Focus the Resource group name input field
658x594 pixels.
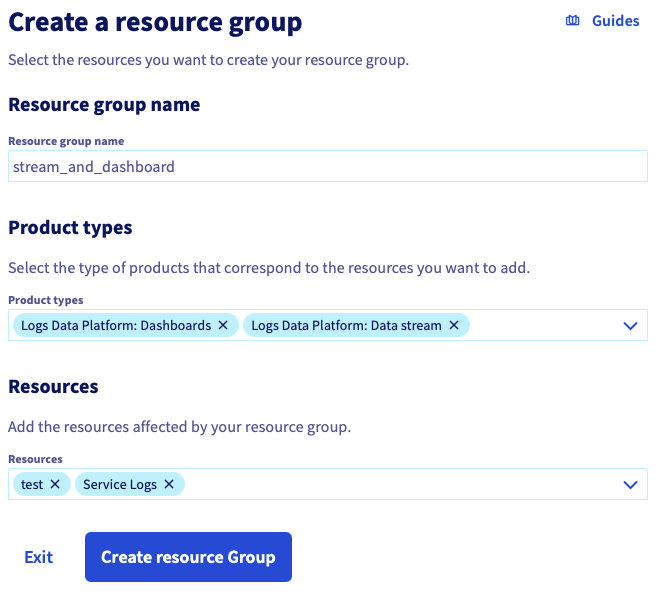[x=328, y=166]
